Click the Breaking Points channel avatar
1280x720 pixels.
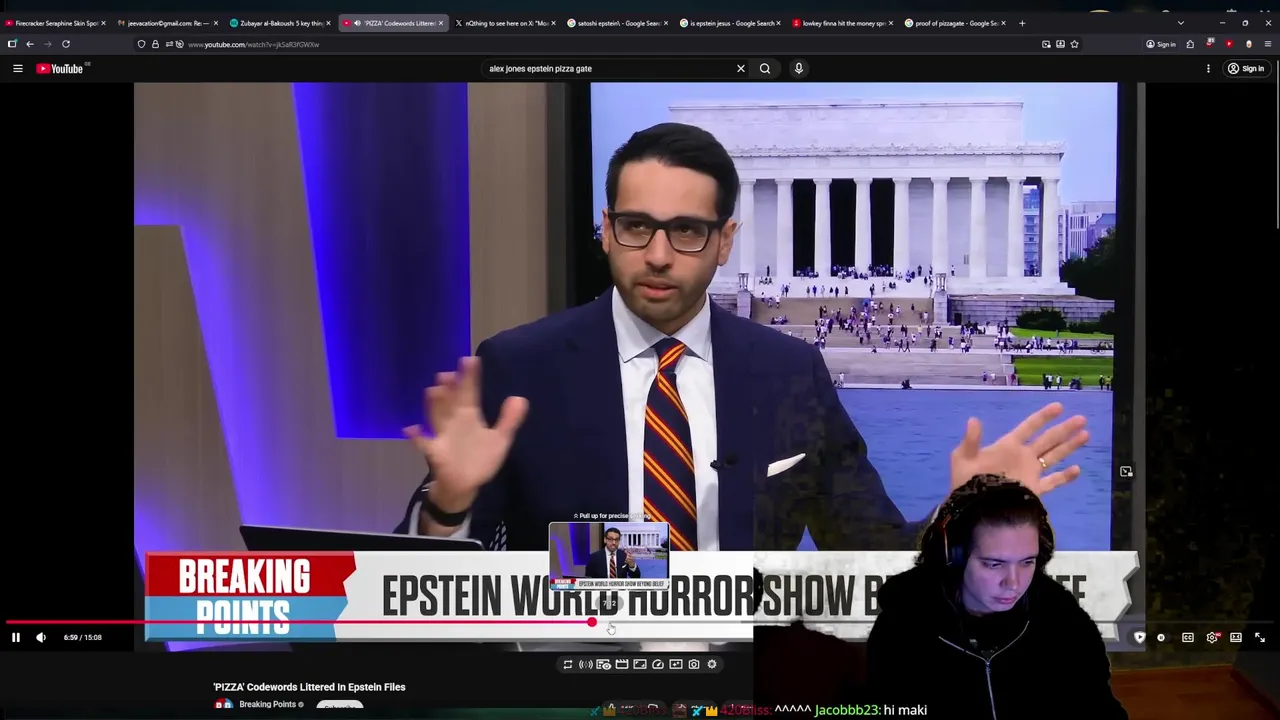pyautogui.click(x=224, y=705)
